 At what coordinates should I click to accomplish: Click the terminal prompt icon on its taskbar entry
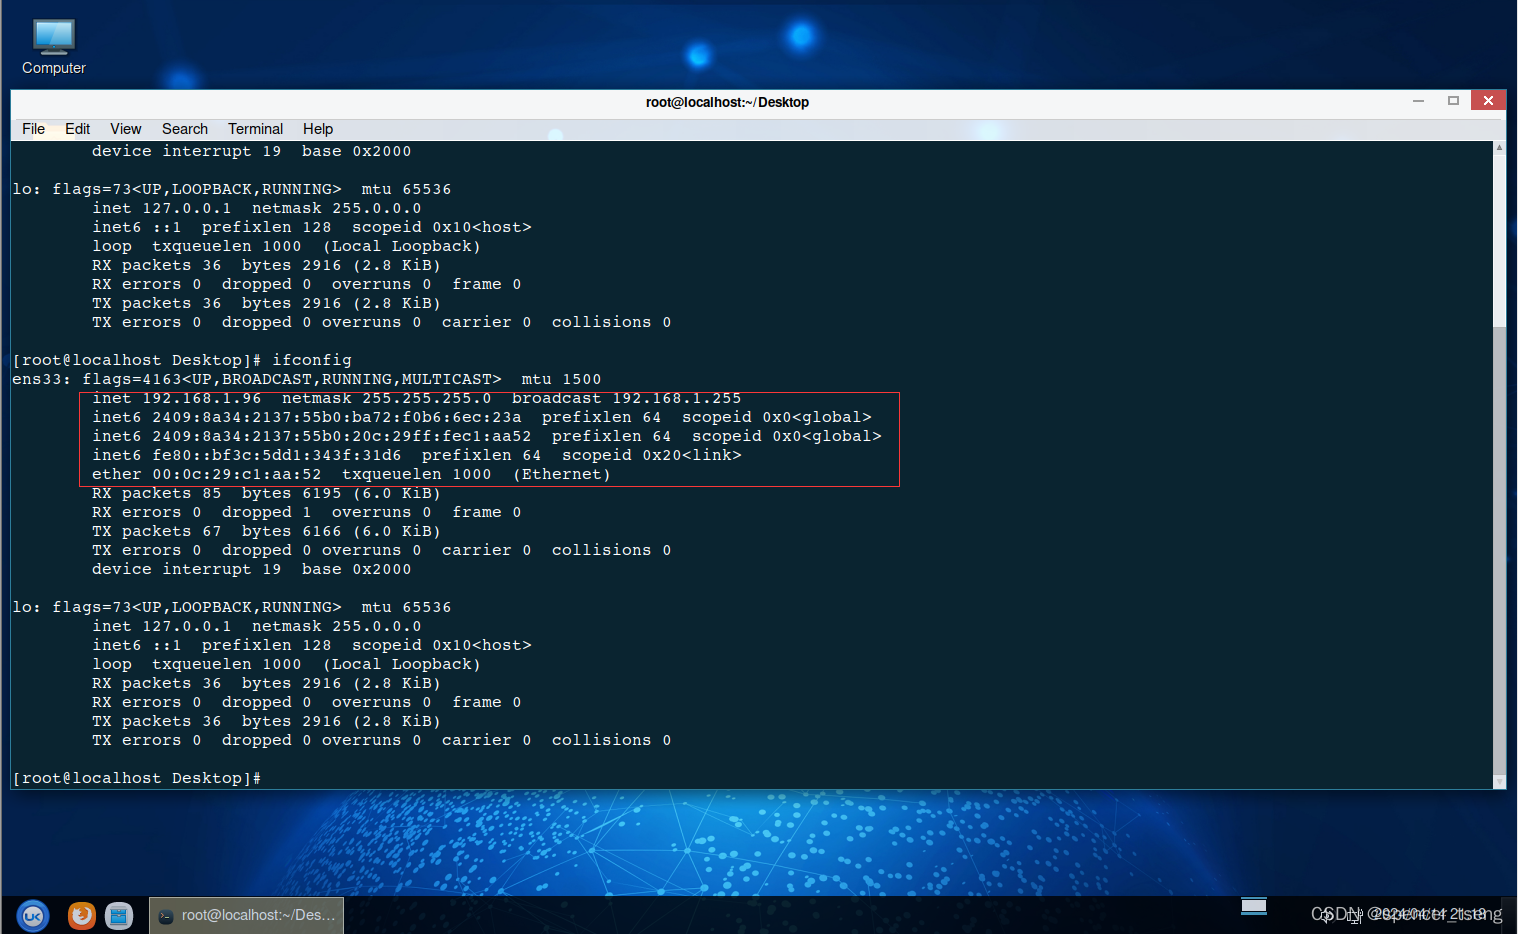point(165,915)
